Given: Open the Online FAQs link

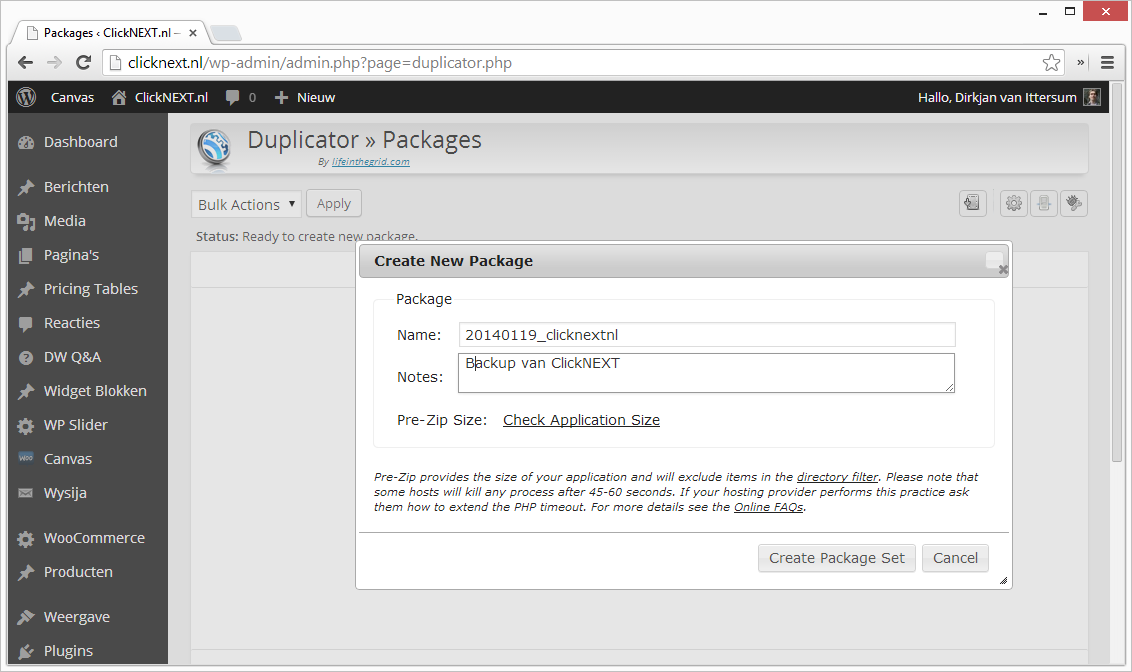Looking at the screenshot, I should click(x=769, y=507).
